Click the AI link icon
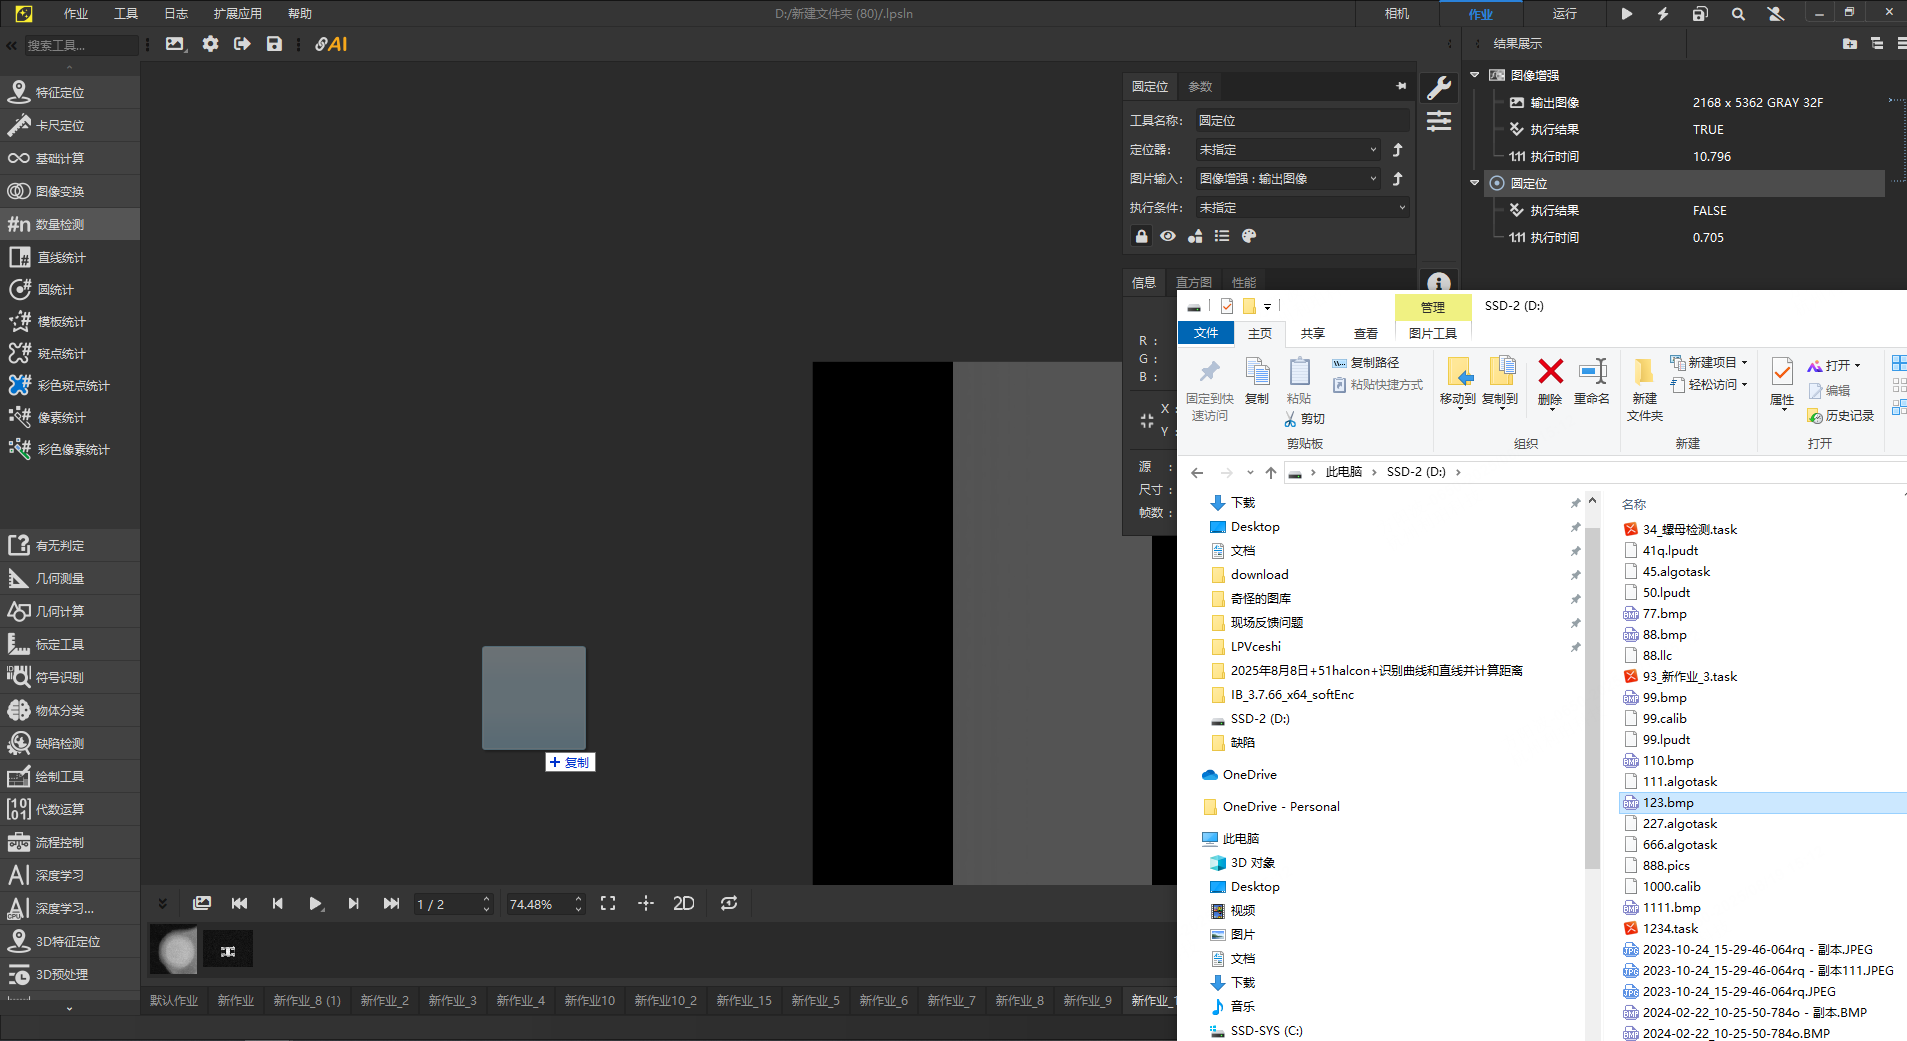 point(331,44)
